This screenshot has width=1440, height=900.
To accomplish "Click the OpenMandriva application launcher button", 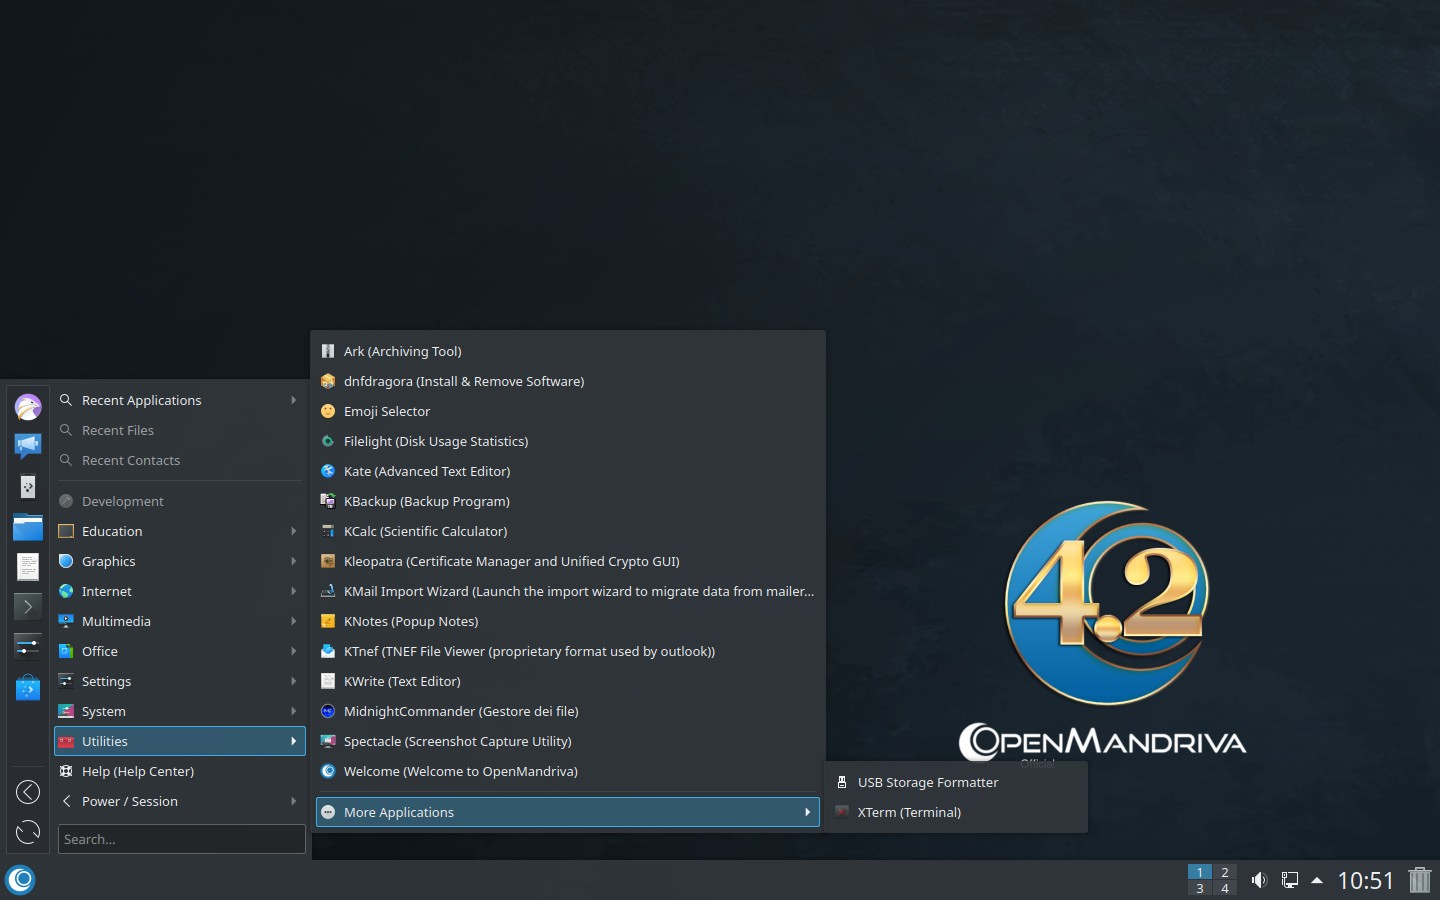I will pyautogui.click(x=21, y=880).
